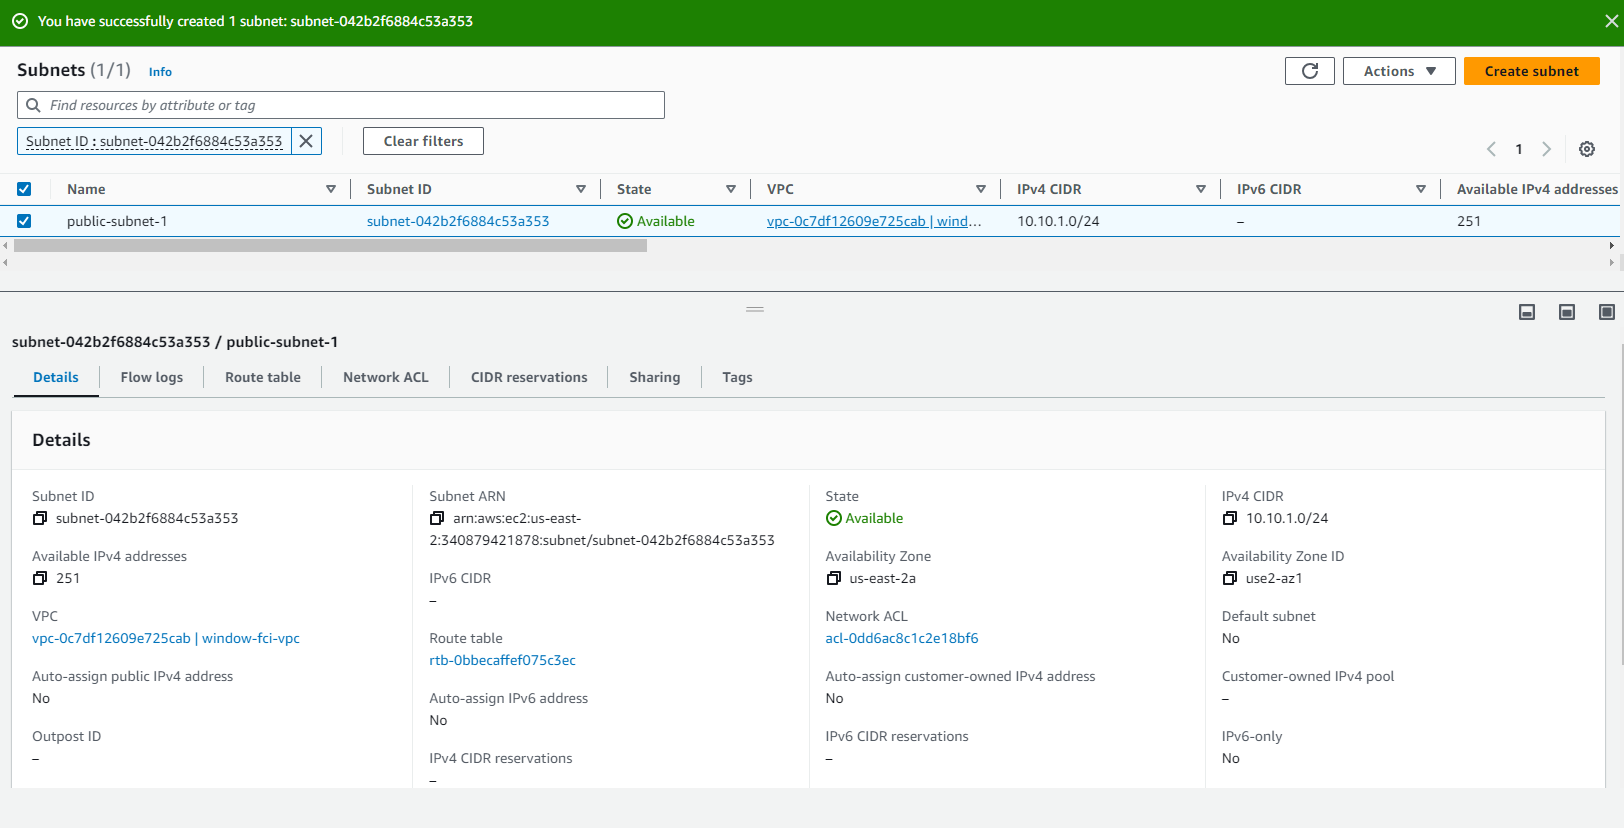Click the us-east-2a availability zone value

883,578
